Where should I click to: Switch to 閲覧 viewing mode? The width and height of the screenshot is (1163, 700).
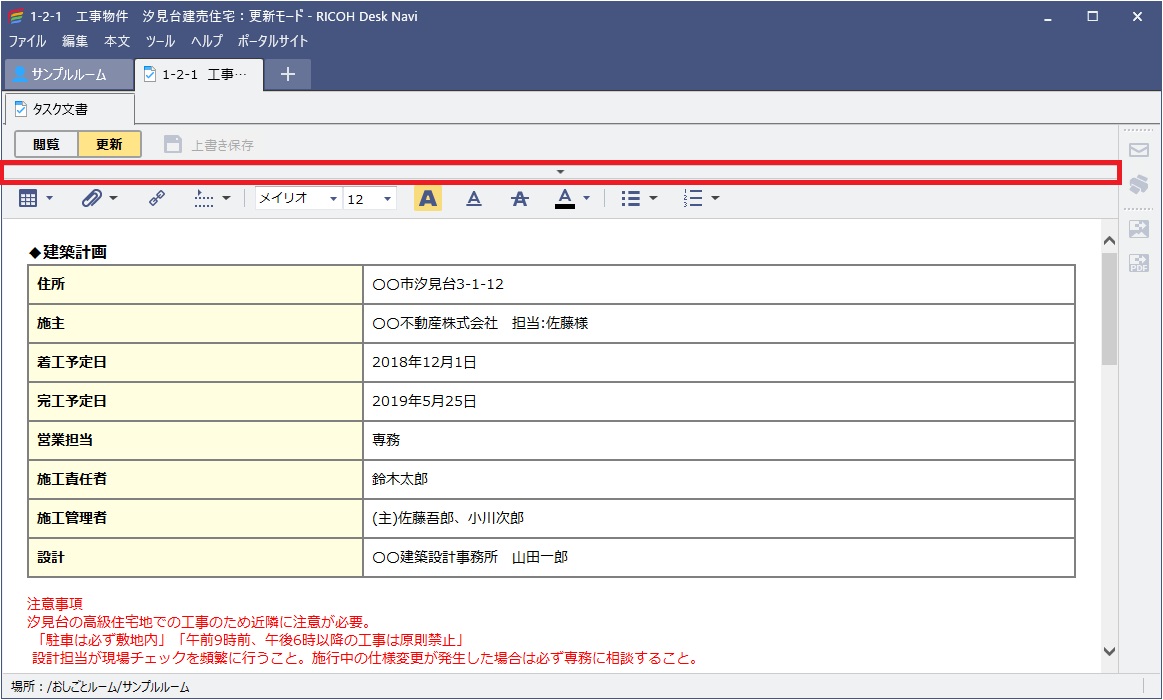point(44,143)
